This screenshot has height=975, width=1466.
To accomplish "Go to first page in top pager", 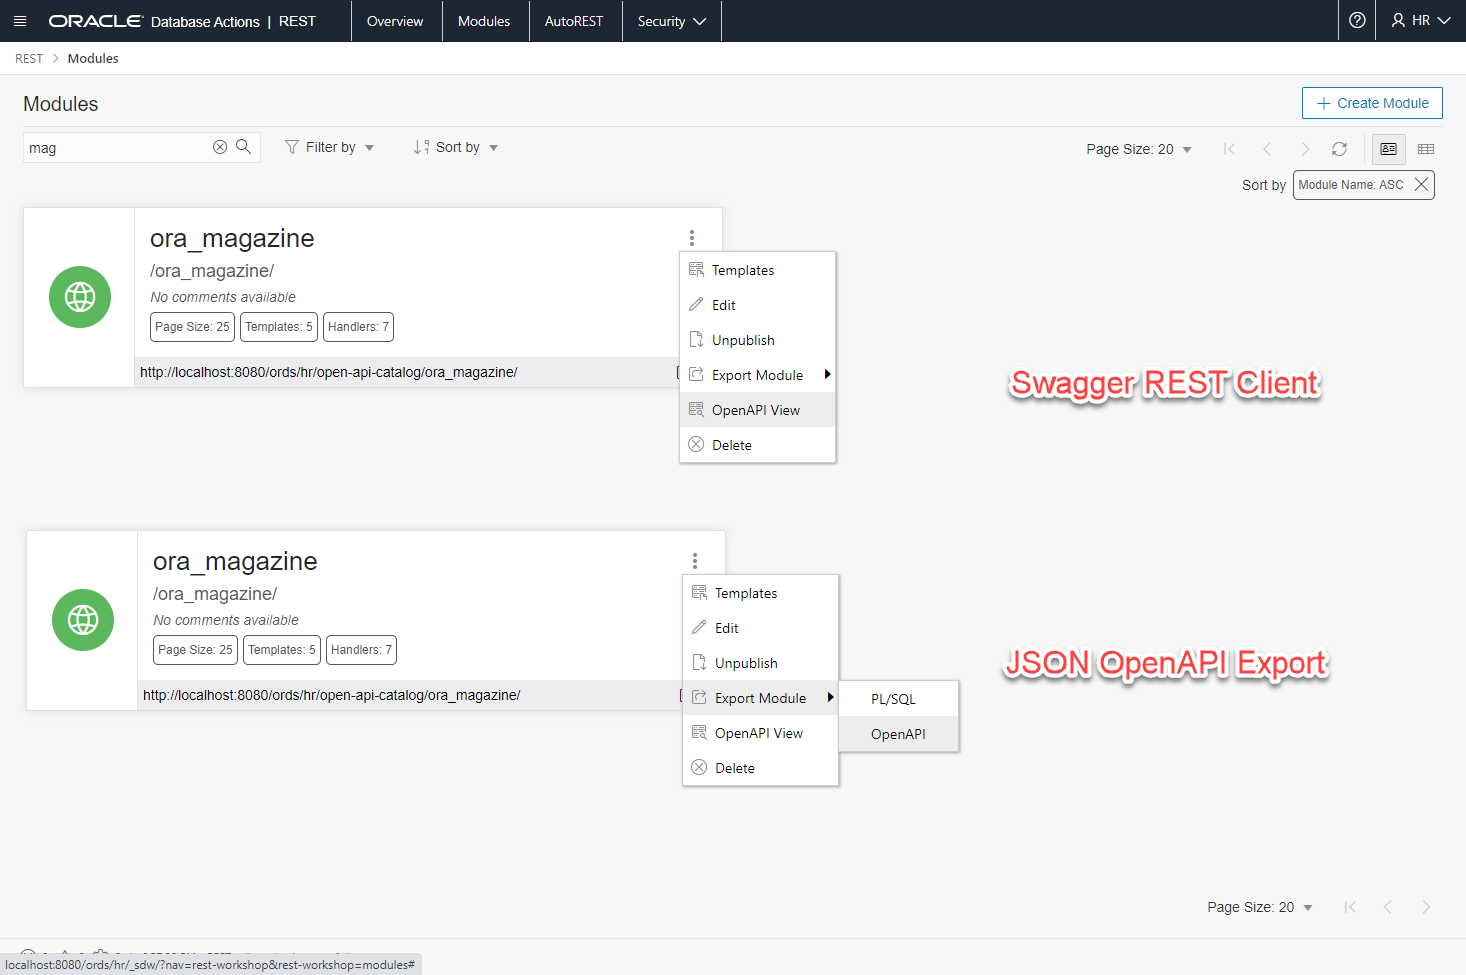I will click(x=1229, y=149).
